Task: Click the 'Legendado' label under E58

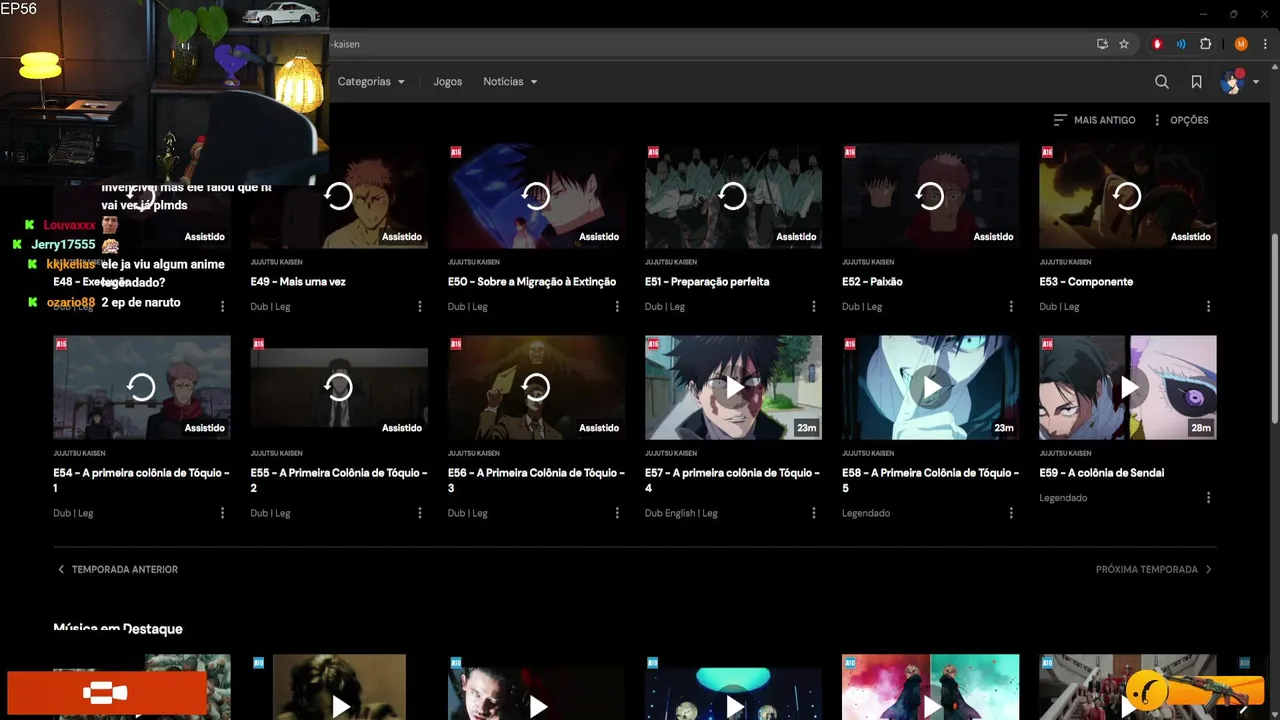Action: (x=866, y=513)
